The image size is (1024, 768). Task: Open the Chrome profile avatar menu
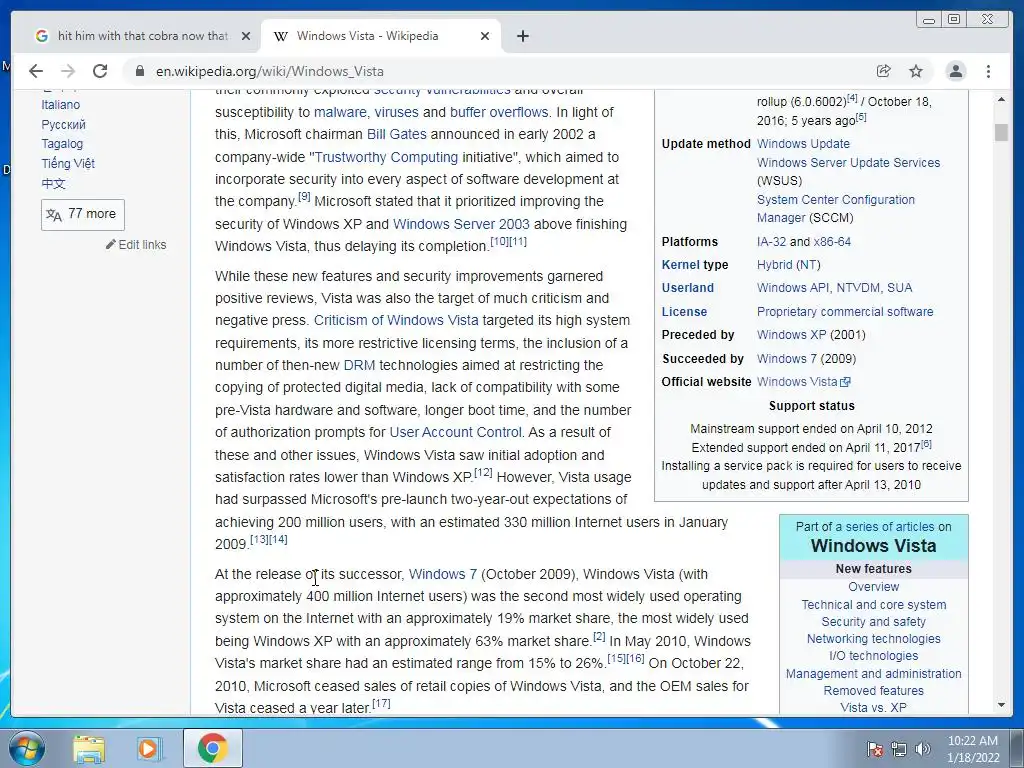(955, 71)
